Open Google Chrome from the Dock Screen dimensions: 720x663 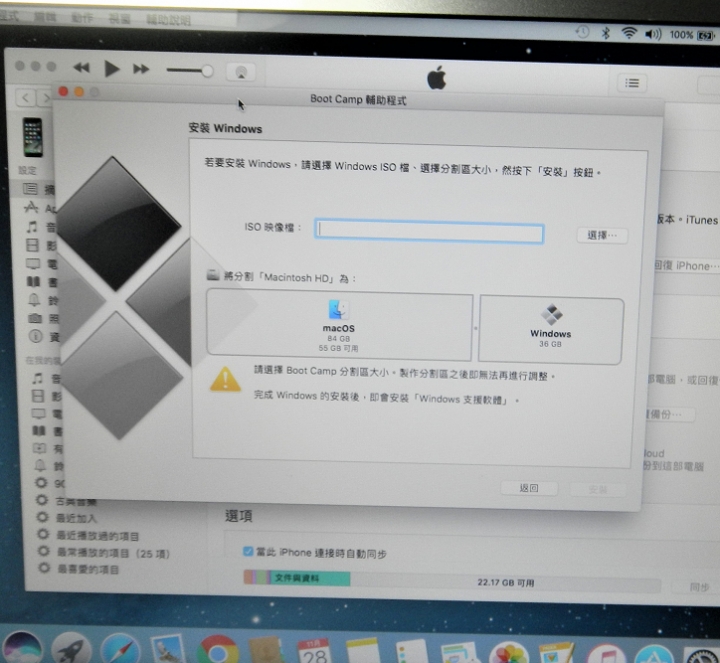coord(218,650)
